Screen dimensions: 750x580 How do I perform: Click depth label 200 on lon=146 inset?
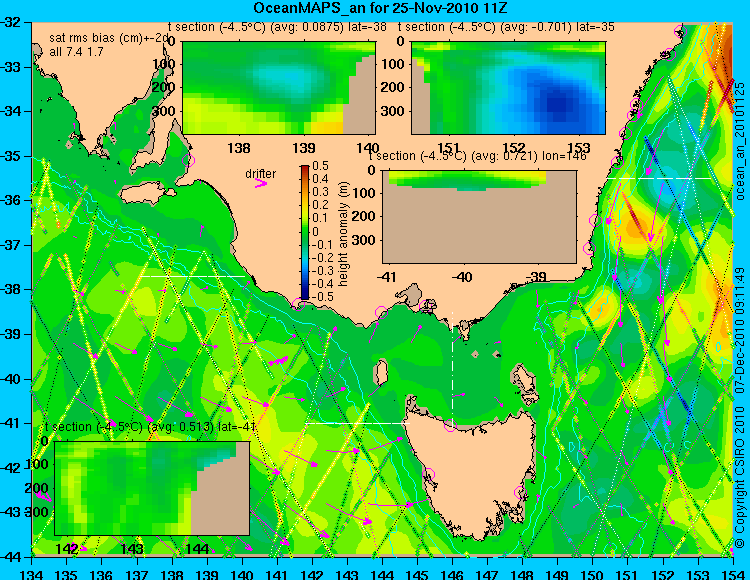point(366,216)
